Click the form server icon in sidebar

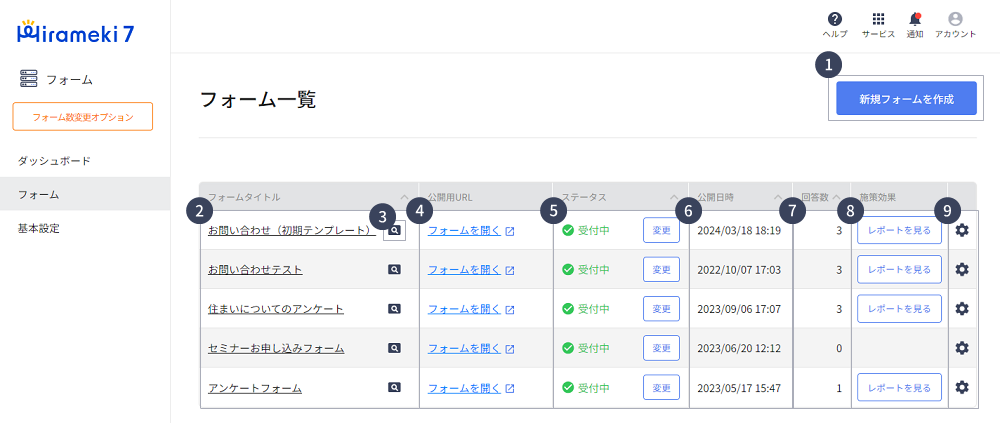(29, 79)
